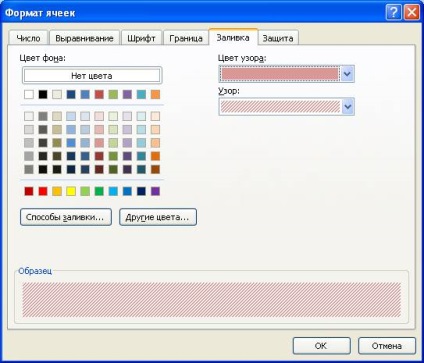
Task: Click the Нет цвета button
Action: tap(92, 76)
